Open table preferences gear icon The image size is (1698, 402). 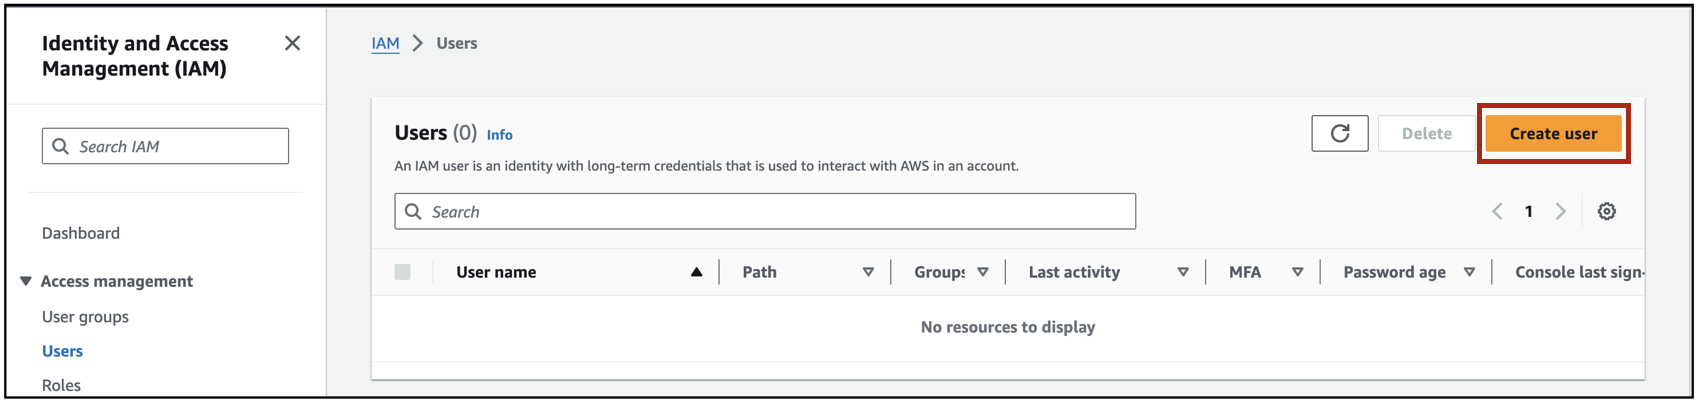click(x=1606, y=211)
